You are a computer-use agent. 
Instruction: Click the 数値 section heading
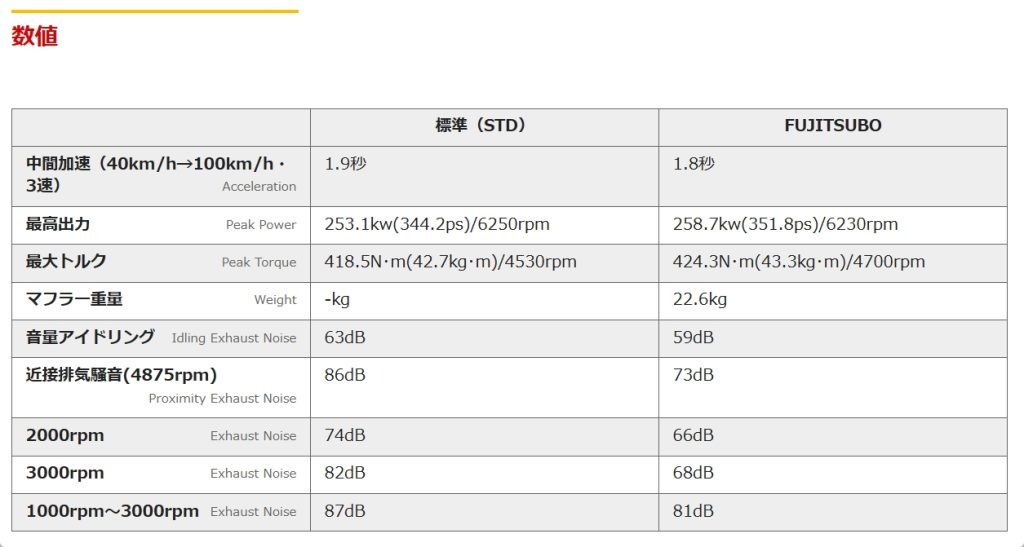point(35,37)
